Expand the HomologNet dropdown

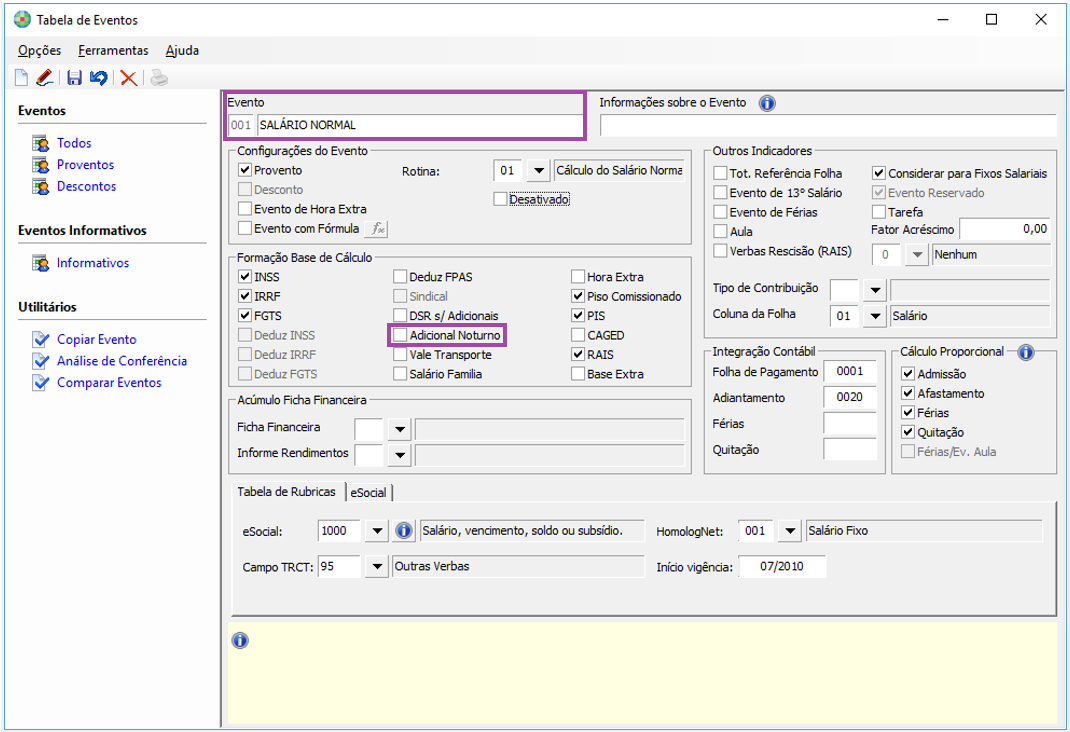point(790,531)
